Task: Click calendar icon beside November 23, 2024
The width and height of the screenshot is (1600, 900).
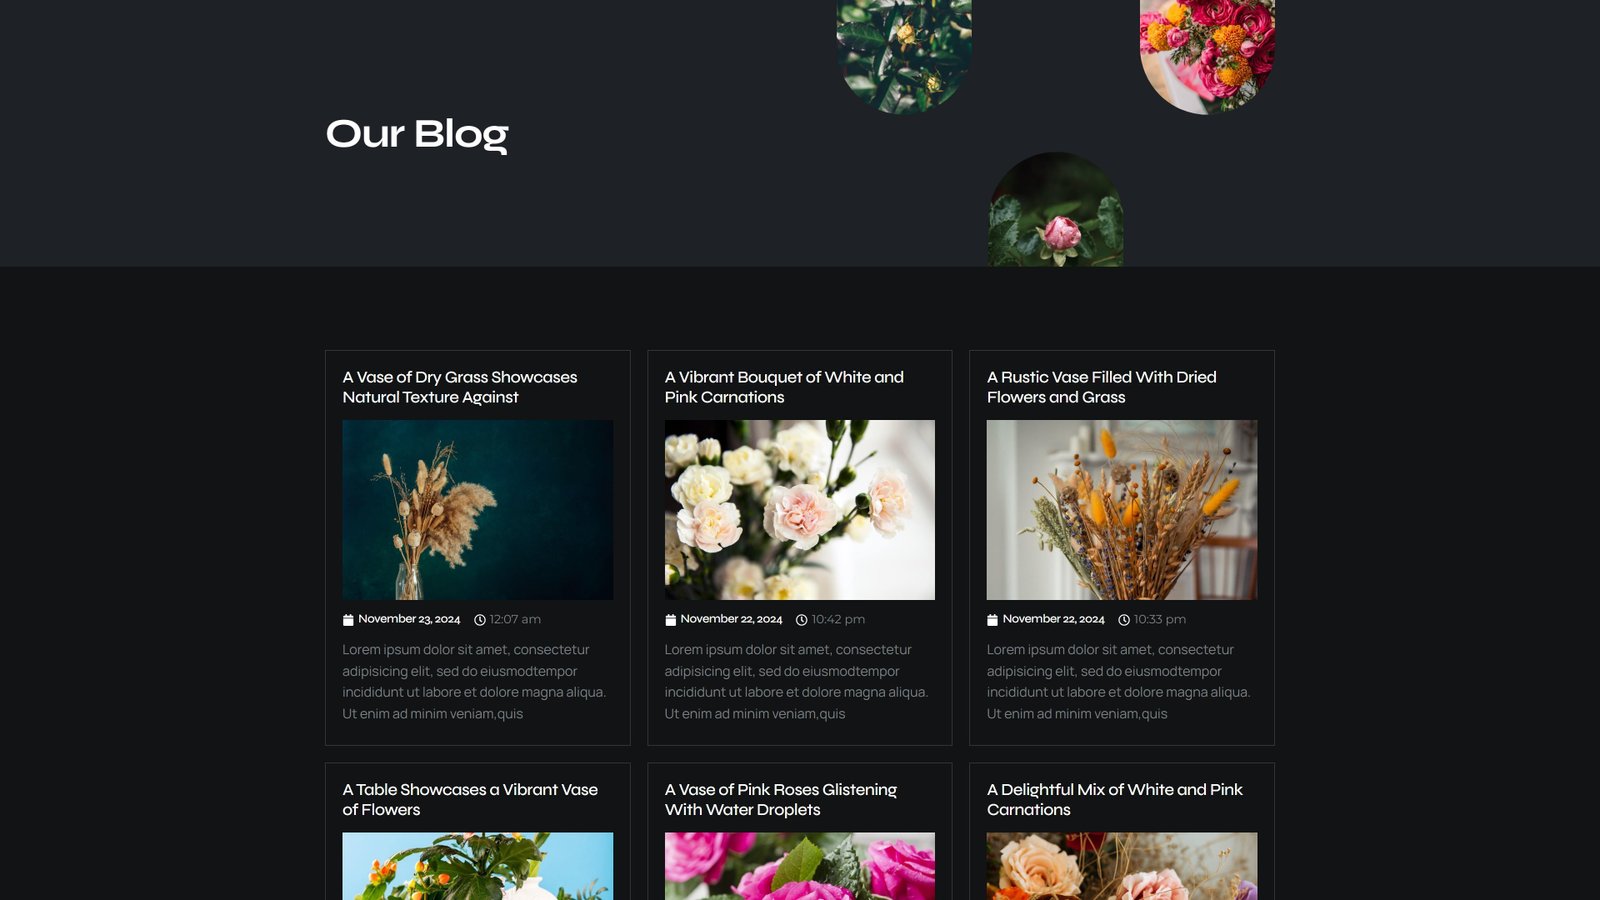Action: point(348,620)
